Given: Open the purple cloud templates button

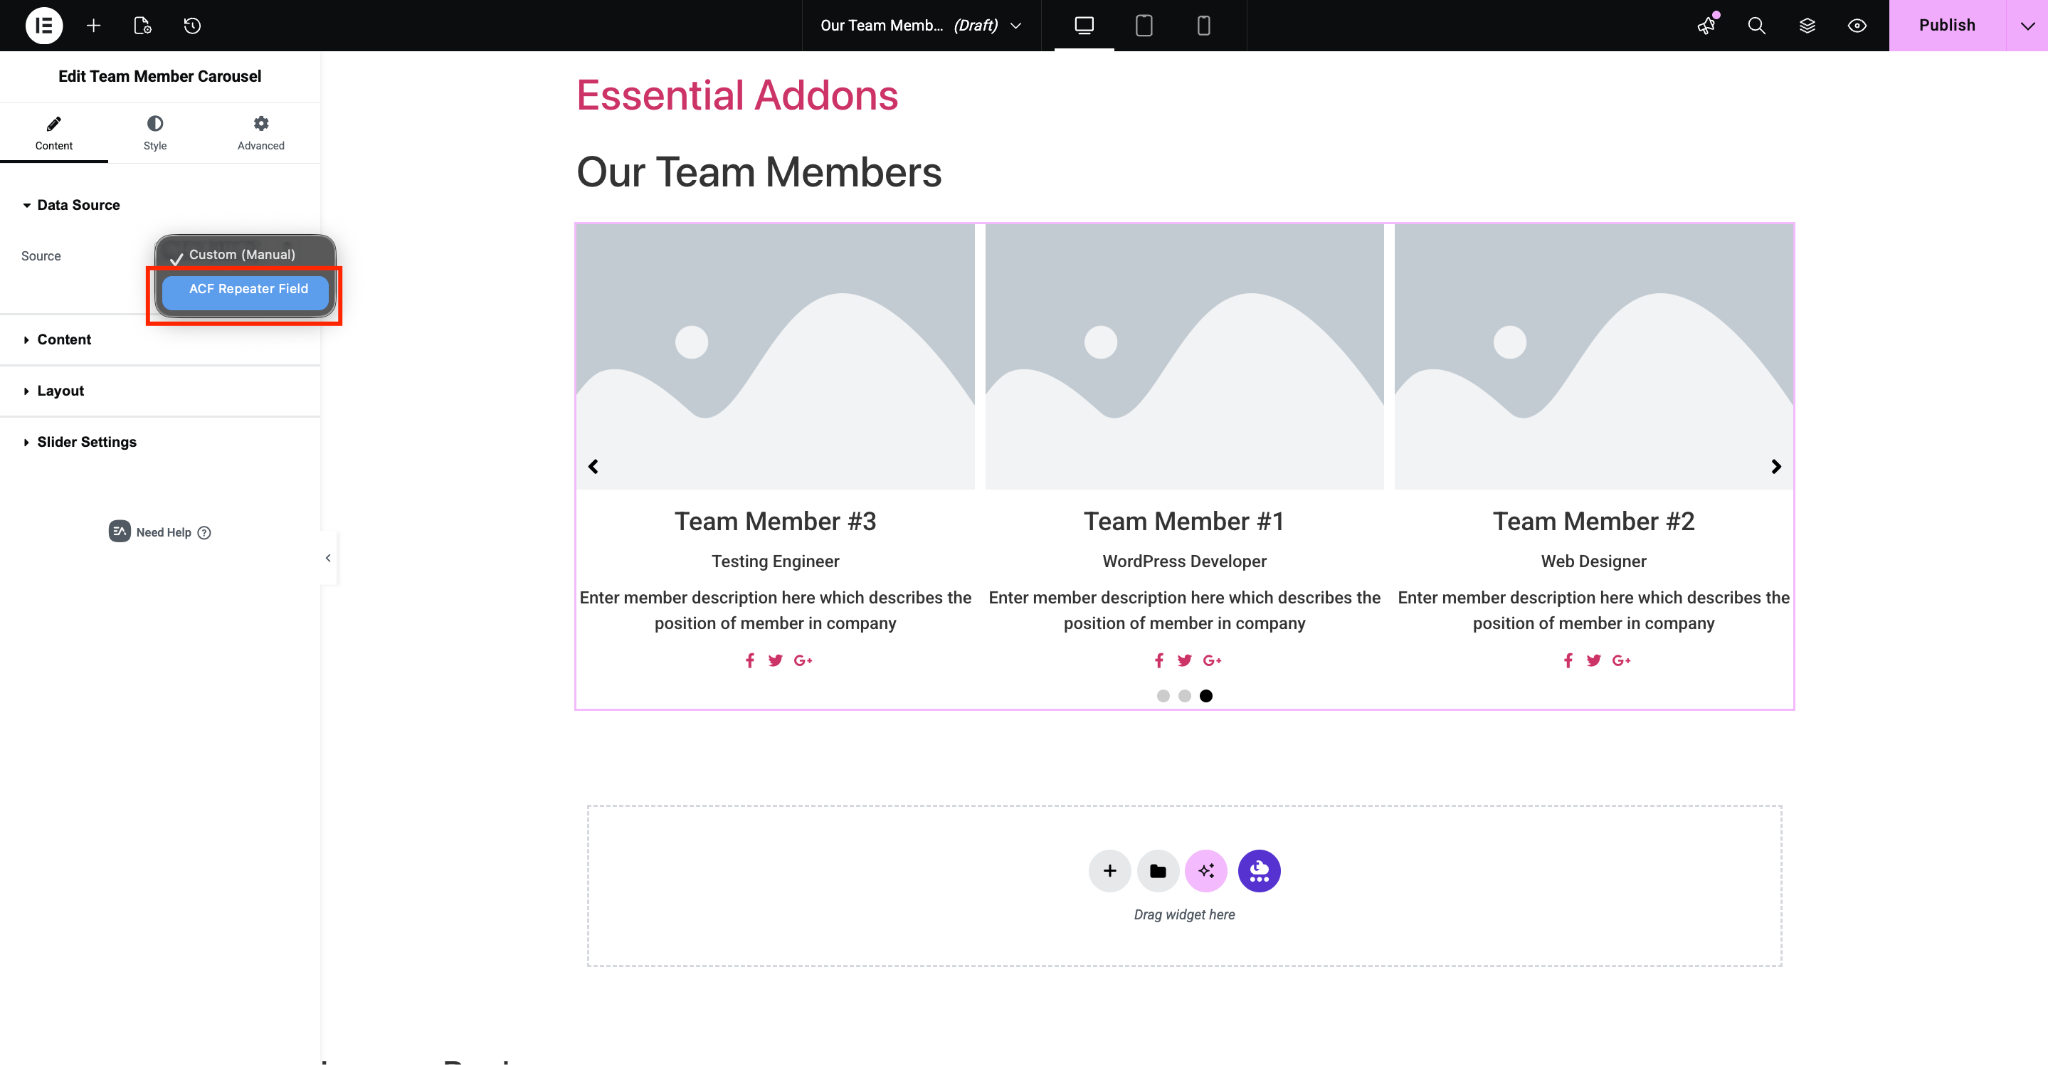Looking at the screenshot, I should coord(1259,871).
